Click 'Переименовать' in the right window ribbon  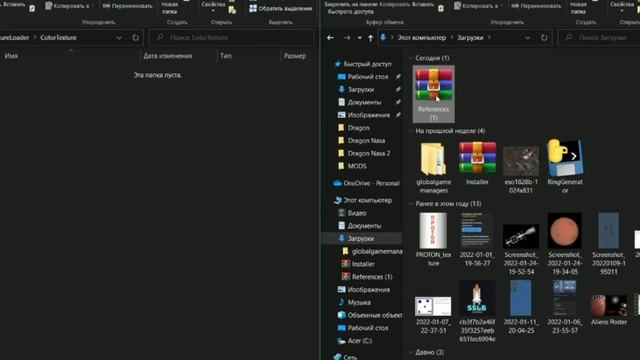click(x=536, y=6)
